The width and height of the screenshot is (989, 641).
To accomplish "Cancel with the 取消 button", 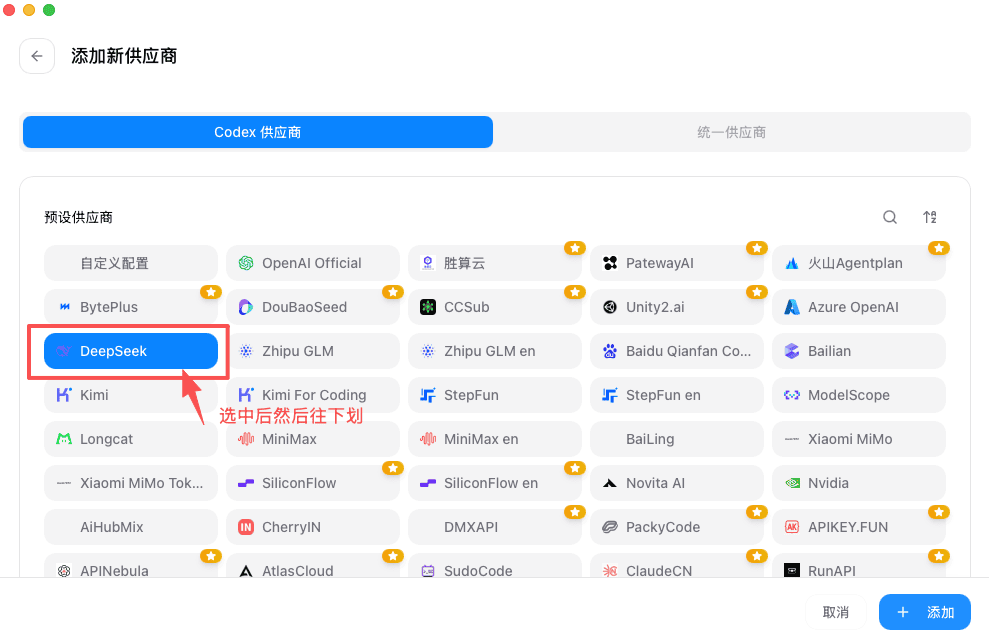I will point(836,612).
